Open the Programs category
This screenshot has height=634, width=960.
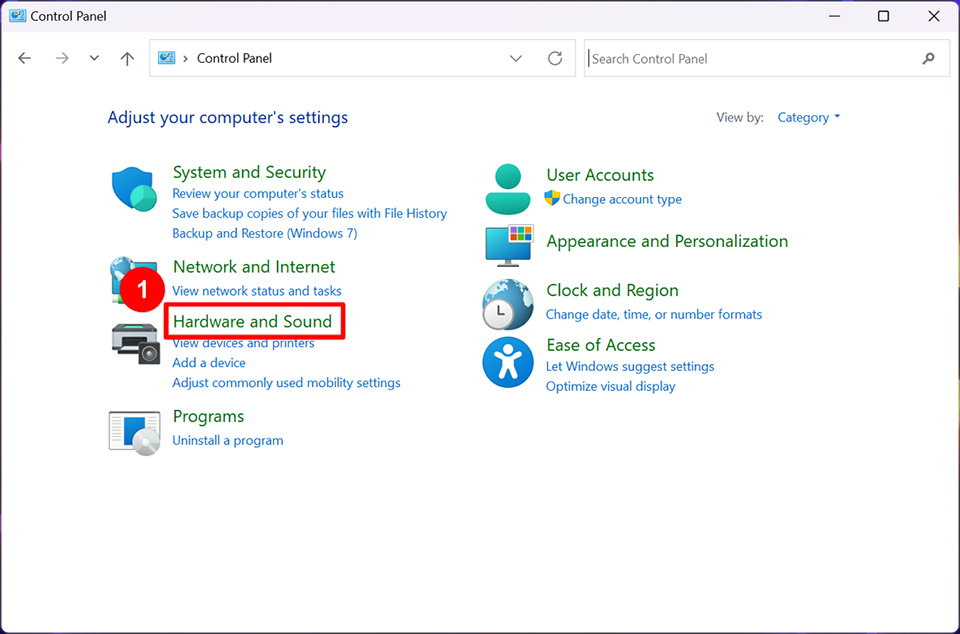(208, 416)
